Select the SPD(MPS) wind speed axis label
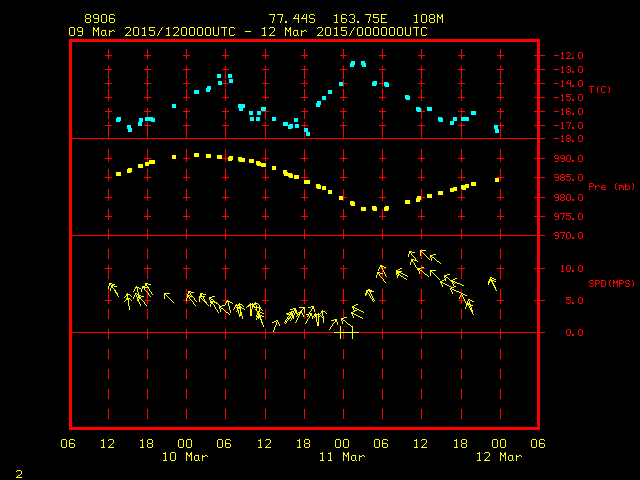This screenshot has width=640, height=480. (x=611, y=284)
